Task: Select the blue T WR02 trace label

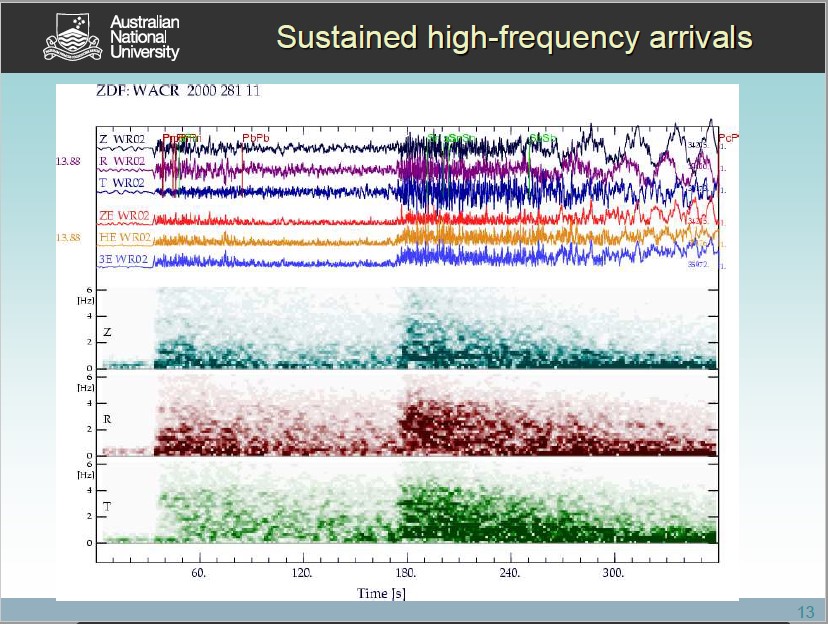Action: point(122,183)
